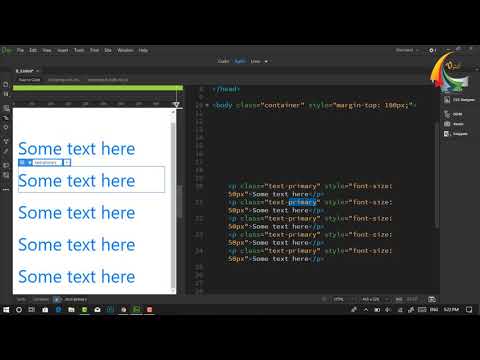Open the Live view dropdown arrow
Viewport: 480px width, 360px height.
coord(266,62)
